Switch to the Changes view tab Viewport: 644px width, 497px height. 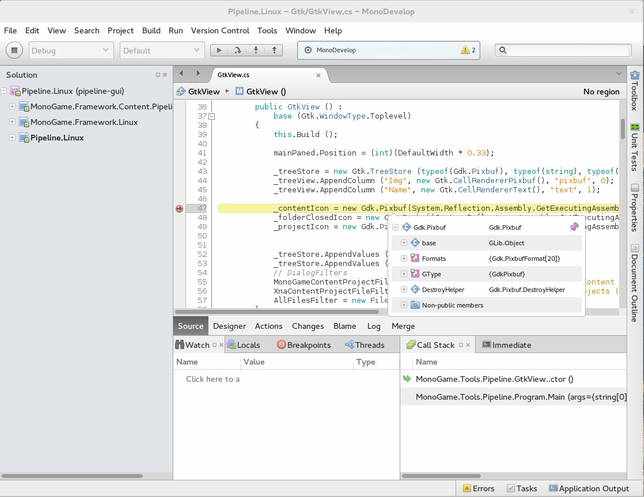pos(308,326)
